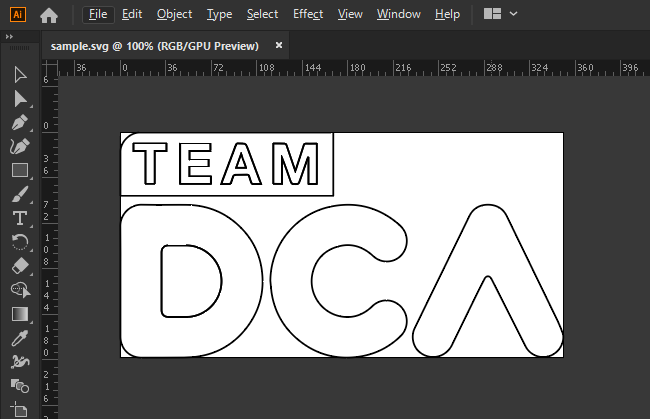Select the Rectangle tool
This screenshot has height=419, width=650.
click(20, 170)
